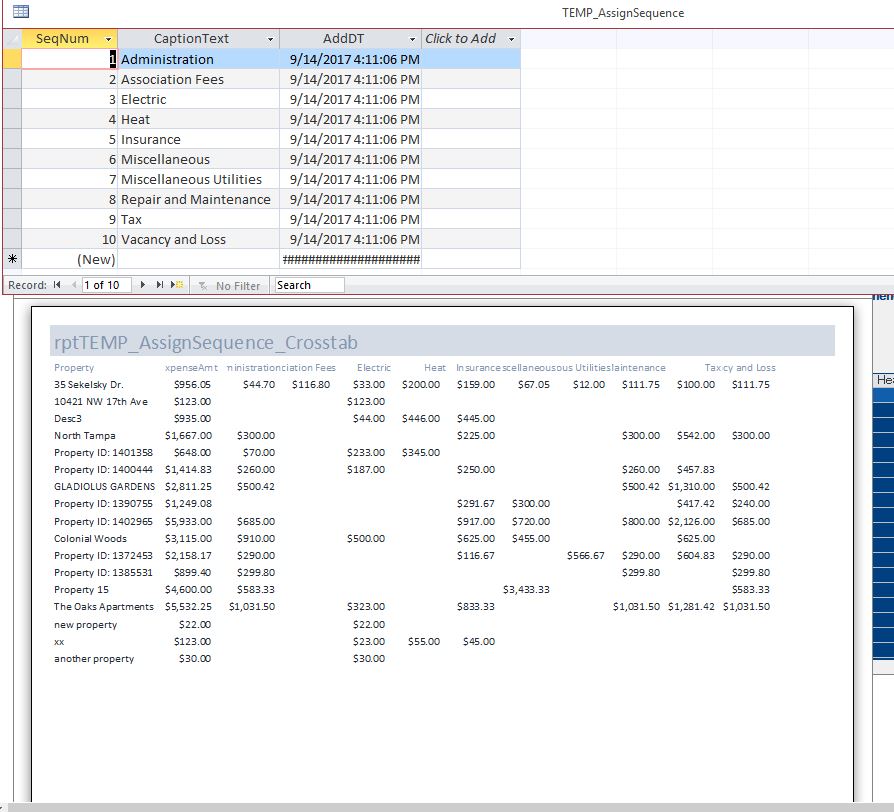Click the $3,433.33 value for Property 15
This screenshot has width=894, height=812.
(x=526, y=590)
